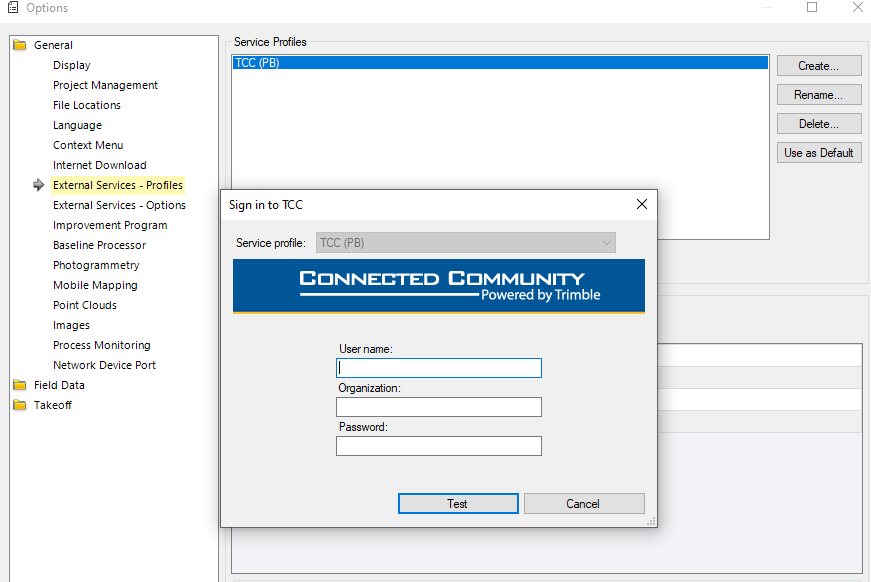Click the Takeoff folder icon
Screen dimensions: 871x582
[x=19, y=405]
